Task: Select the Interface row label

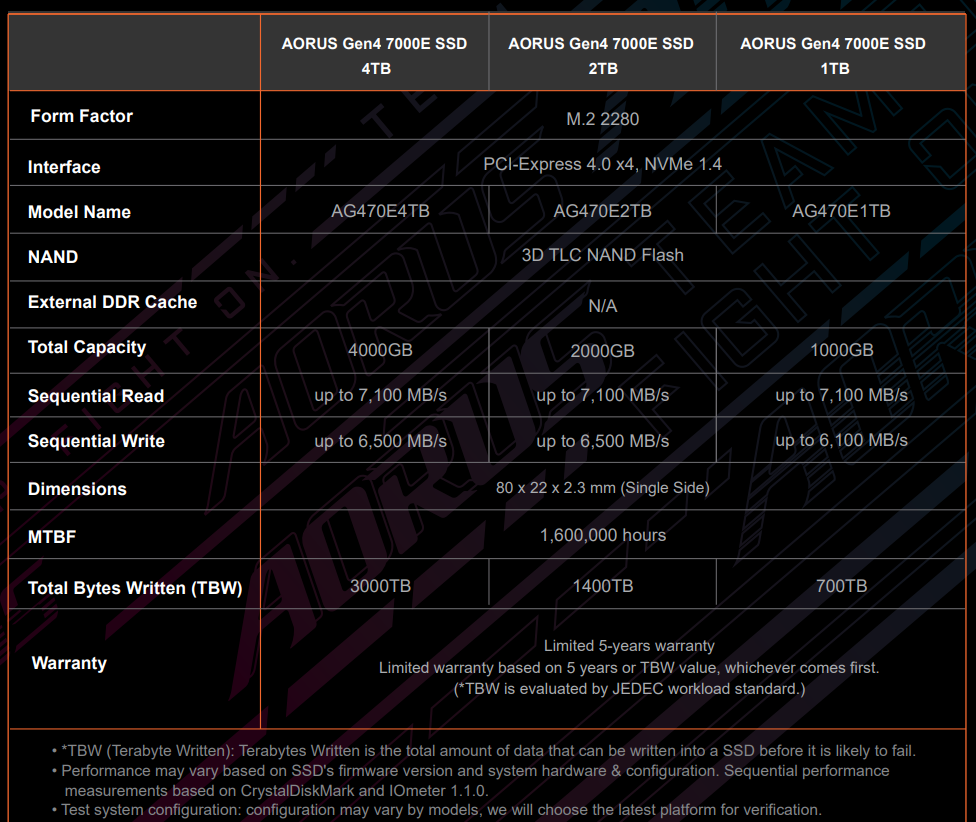Action: [x=64, y=167]
